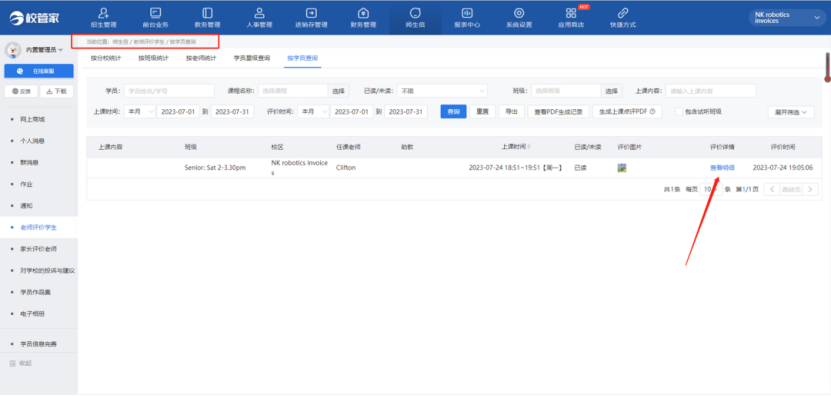Open the 教务管理 module icon
The width and height of the screenshot is (831, 396).
coord(207,13)
